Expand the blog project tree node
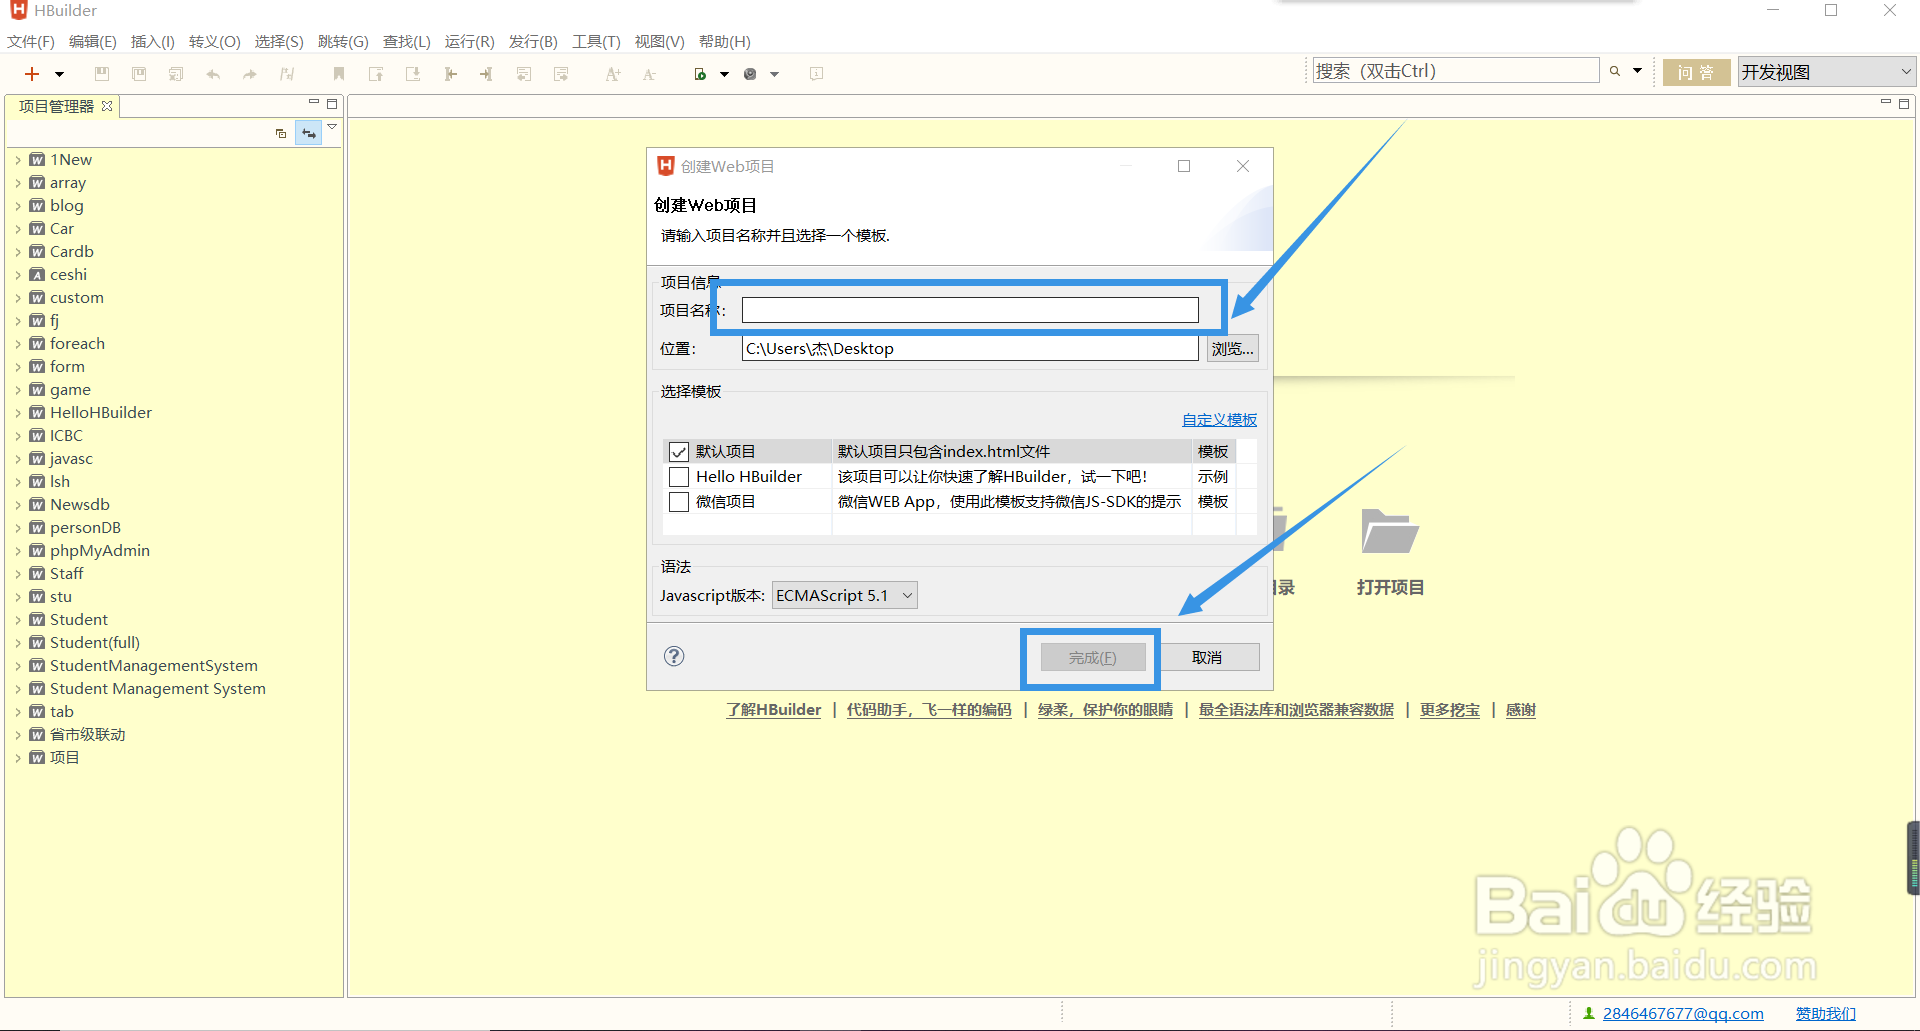1920x1031 pixels. 18,206
